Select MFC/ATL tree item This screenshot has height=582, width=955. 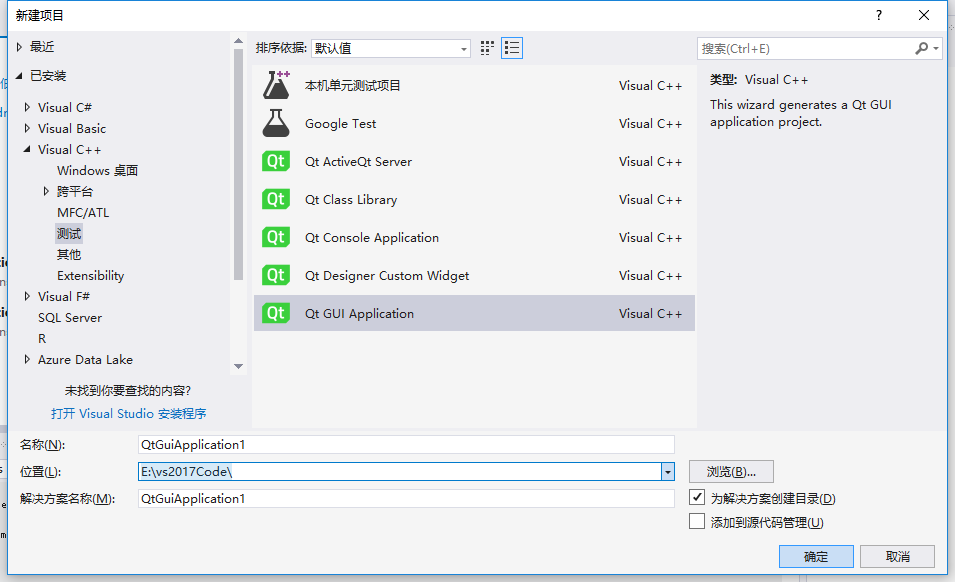tap(83, 212)
